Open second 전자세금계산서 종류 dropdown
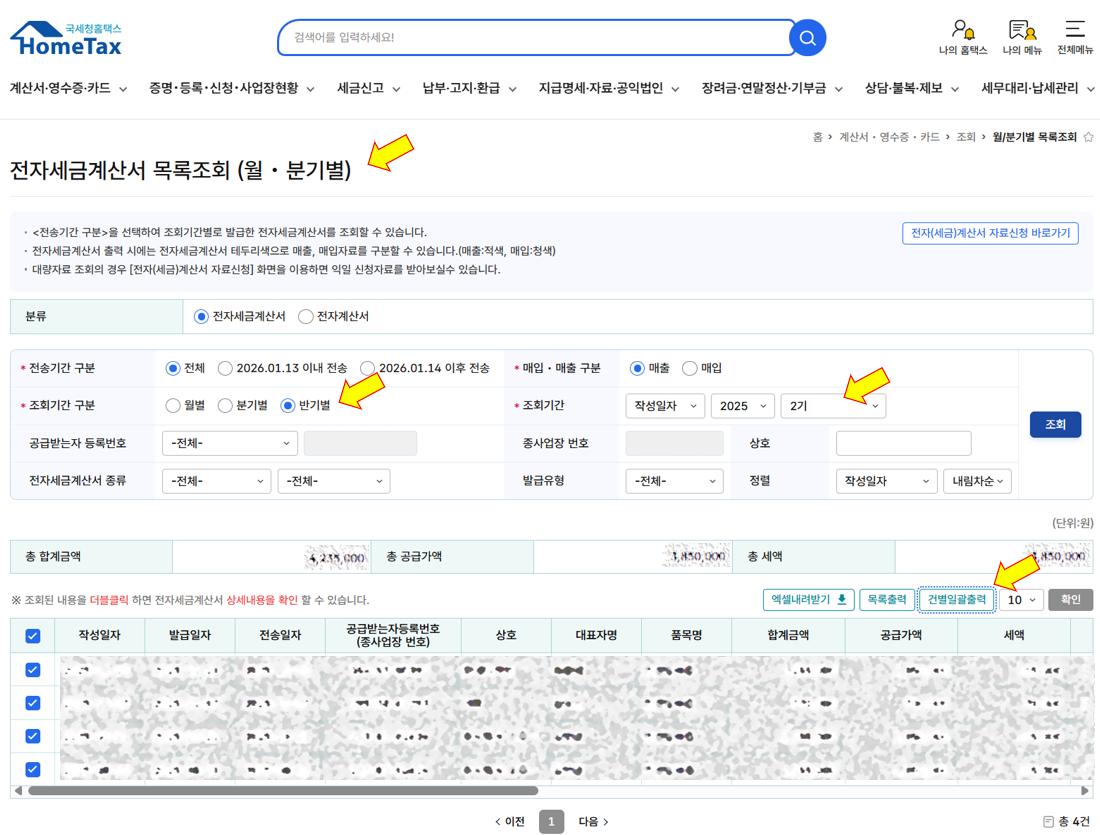Screen dimensions: 1100x835 point(334,481)
